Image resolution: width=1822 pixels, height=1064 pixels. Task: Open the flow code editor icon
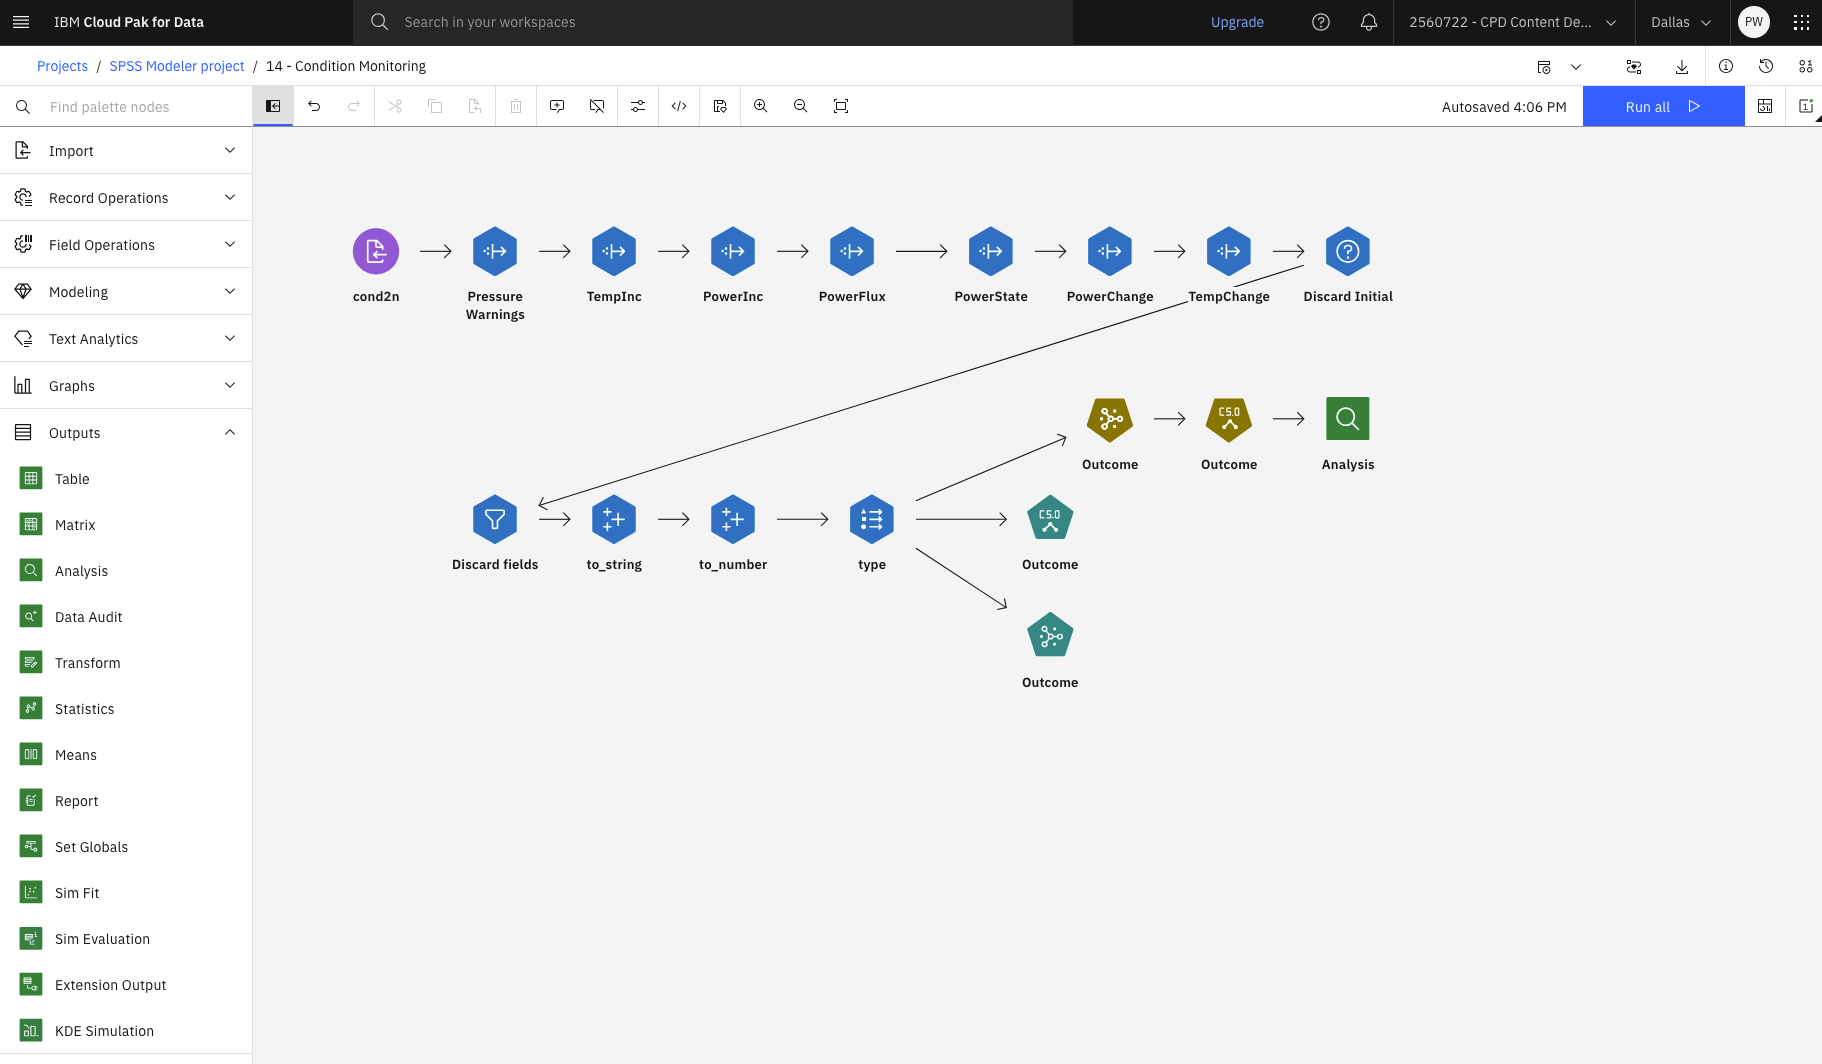coord(679,106)
